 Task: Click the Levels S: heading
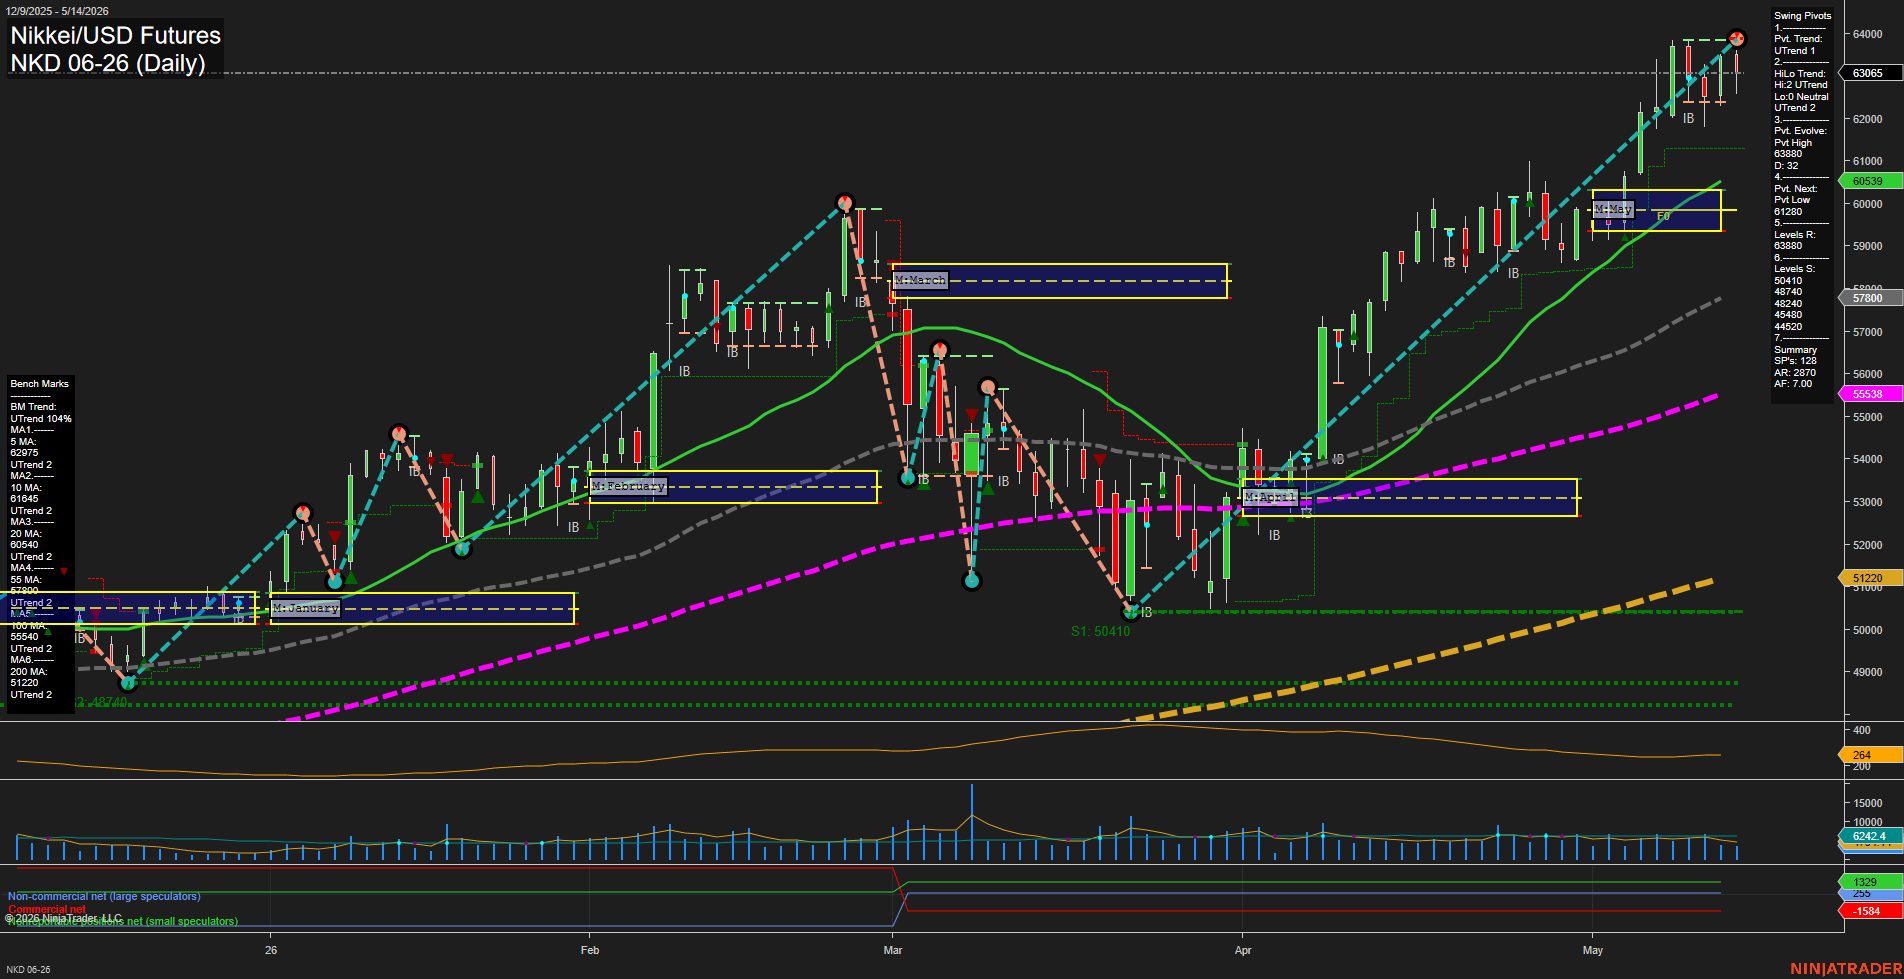(x=1795, y=269)
